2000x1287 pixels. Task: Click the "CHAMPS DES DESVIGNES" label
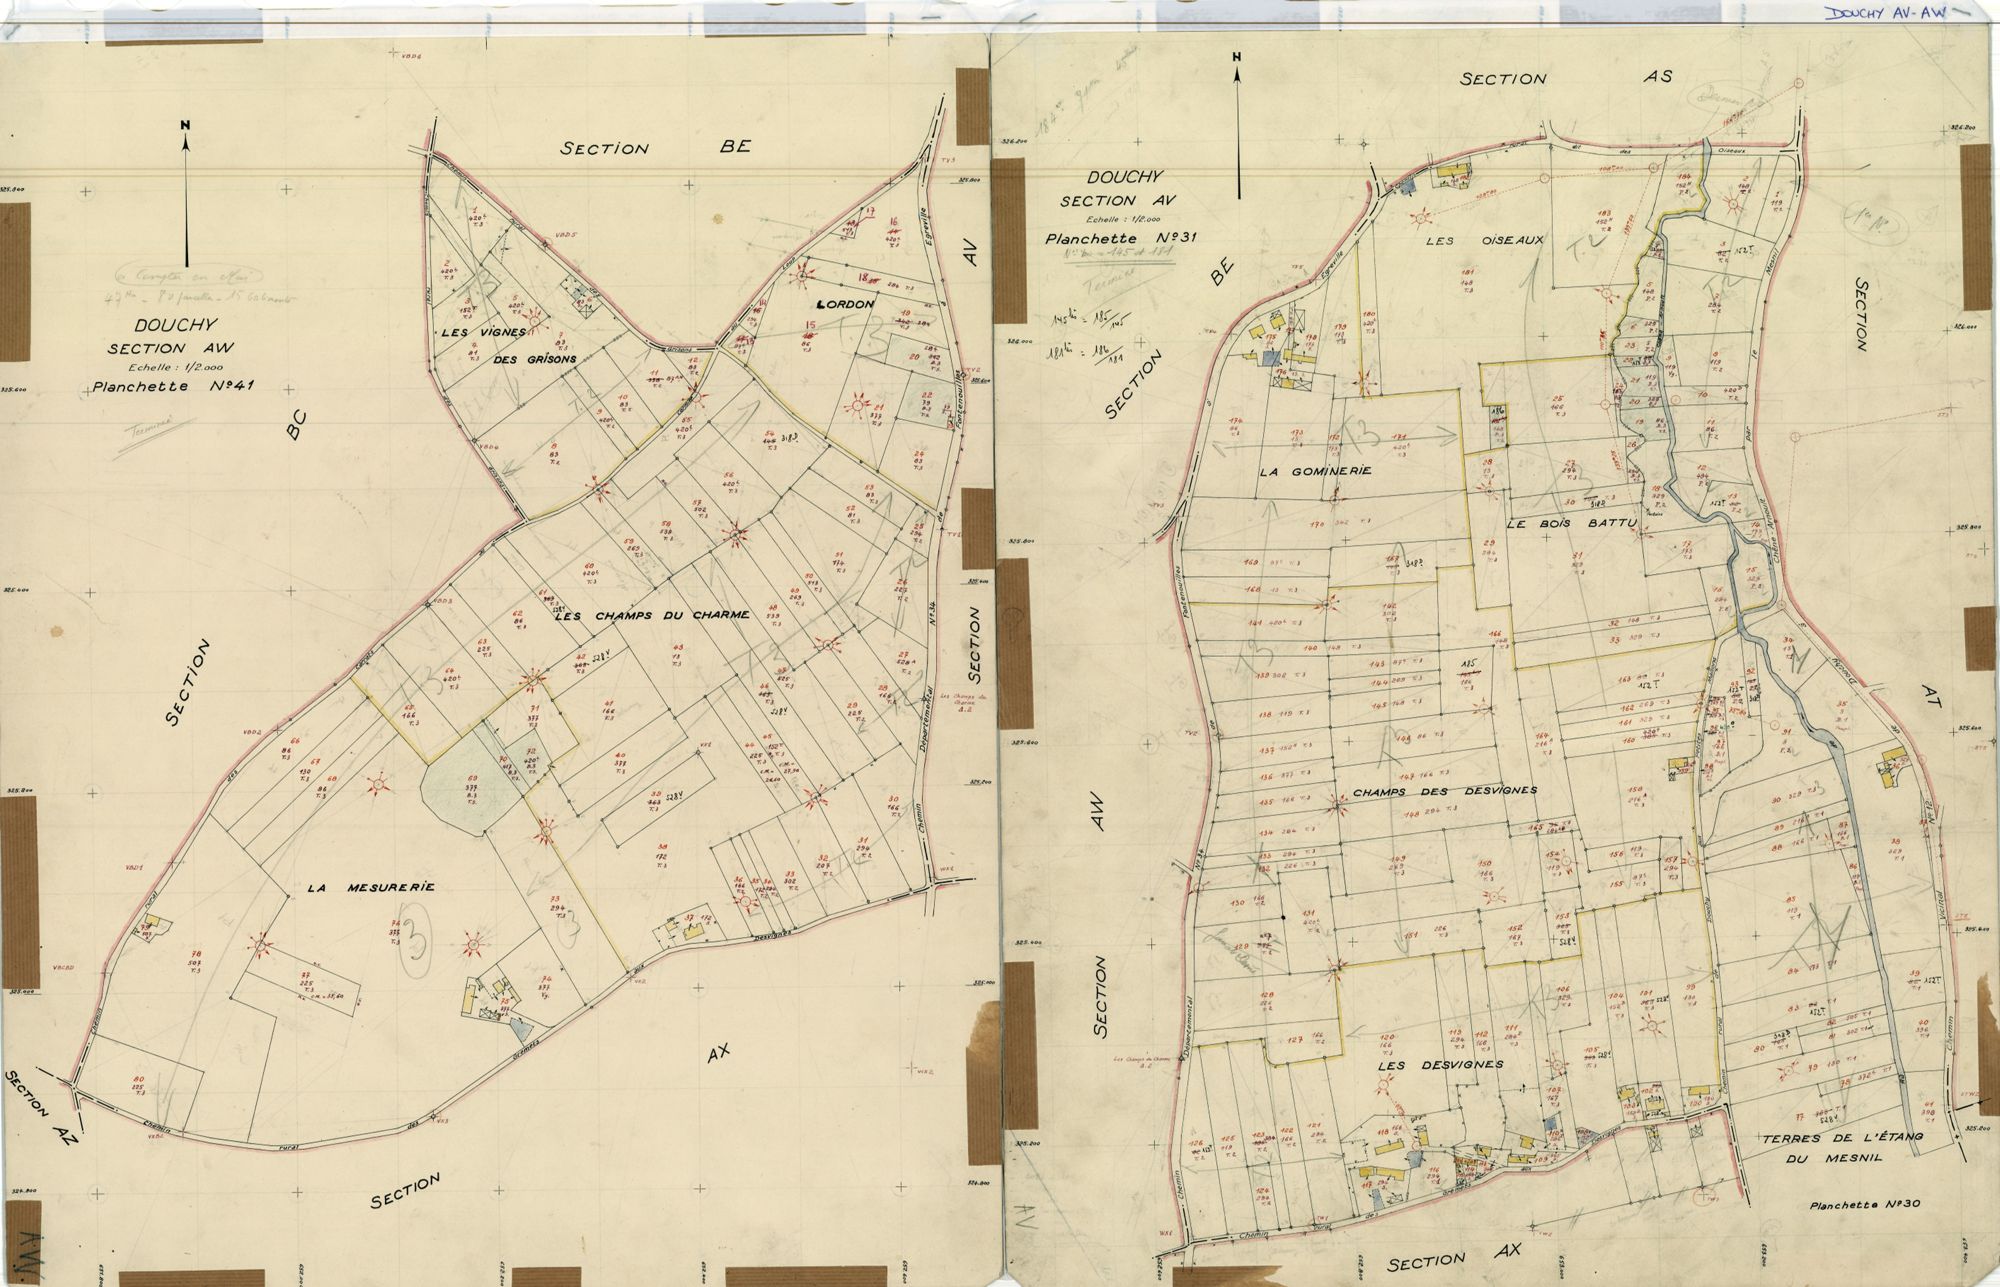pyautogui.click(x=1444, y=790)
